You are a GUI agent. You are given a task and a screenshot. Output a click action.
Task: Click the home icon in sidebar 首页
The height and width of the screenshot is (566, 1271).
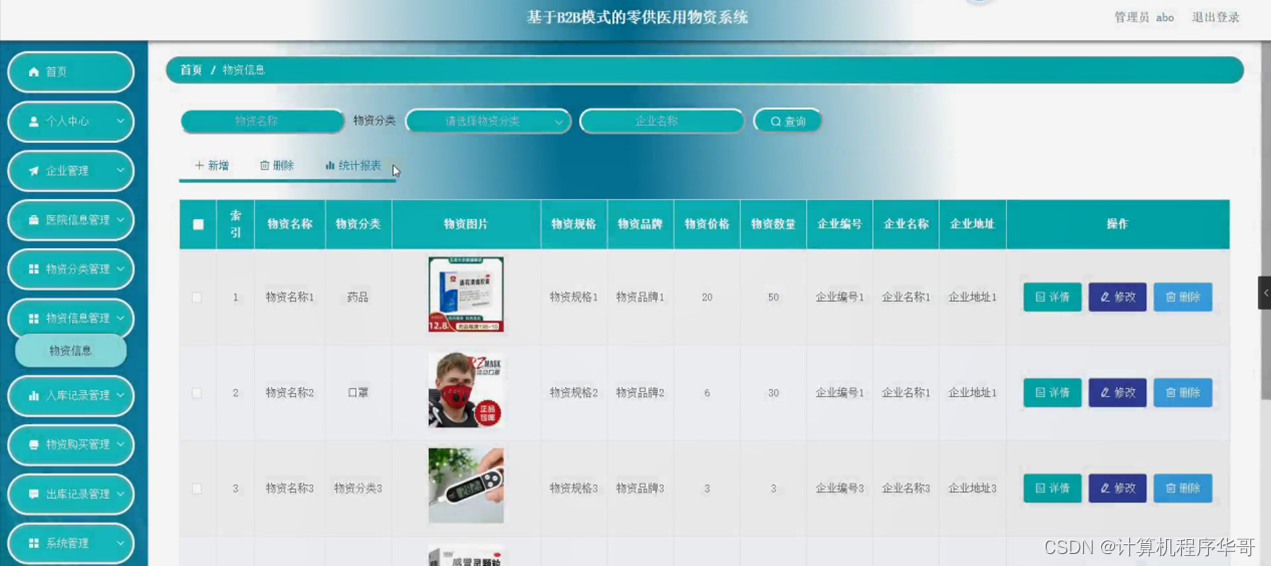click(x=34, y=72)
